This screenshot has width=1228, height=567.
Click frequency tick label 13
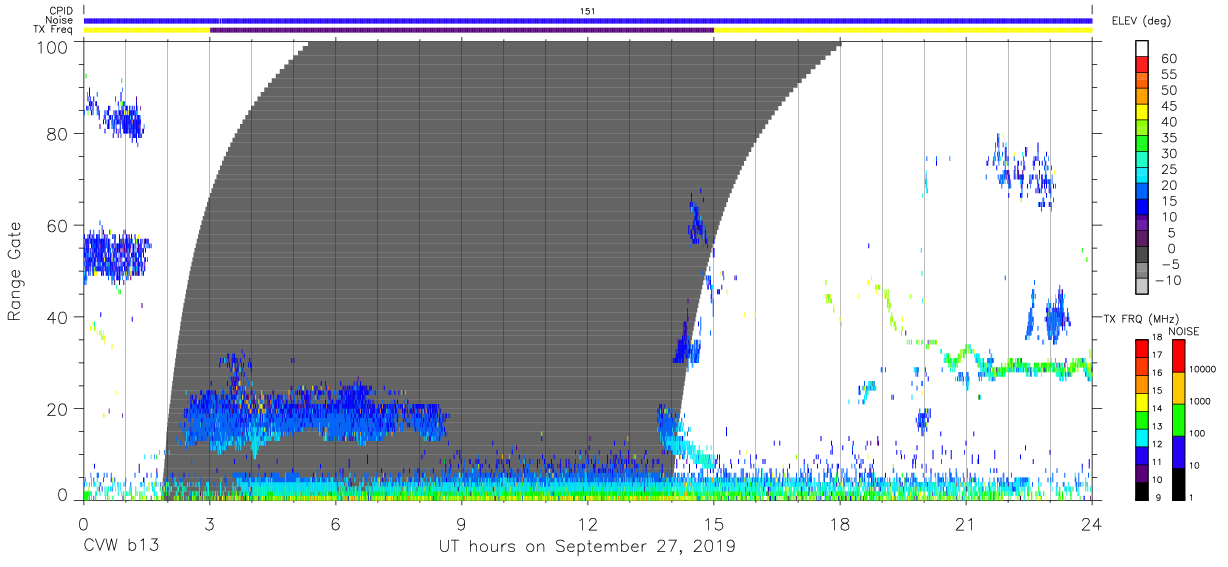(x=1159, y=427)
